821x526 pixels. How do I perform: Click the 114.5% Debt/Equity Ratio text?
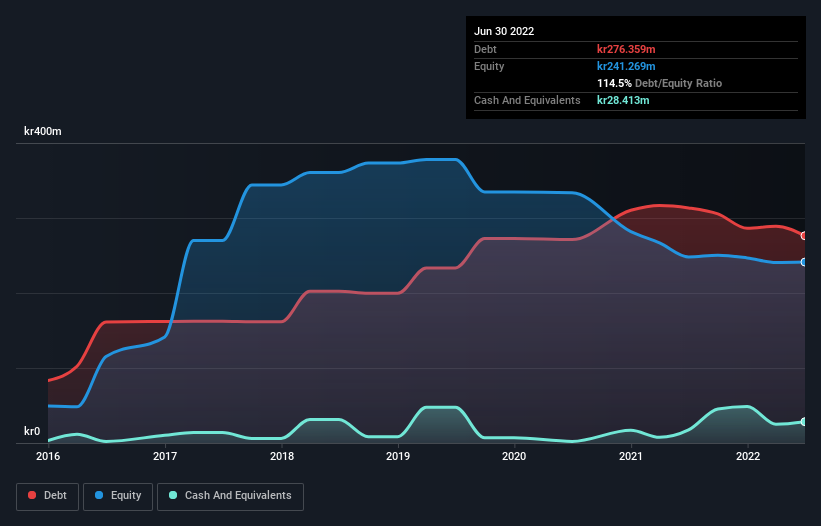[659, 83]
